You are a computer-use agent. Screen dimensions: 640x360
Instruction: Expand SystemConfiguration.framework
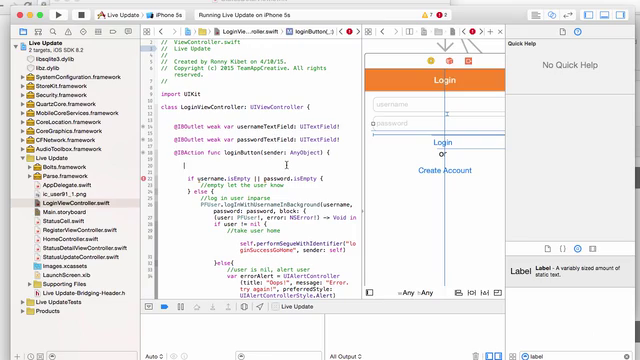click(x=23, y=77)
